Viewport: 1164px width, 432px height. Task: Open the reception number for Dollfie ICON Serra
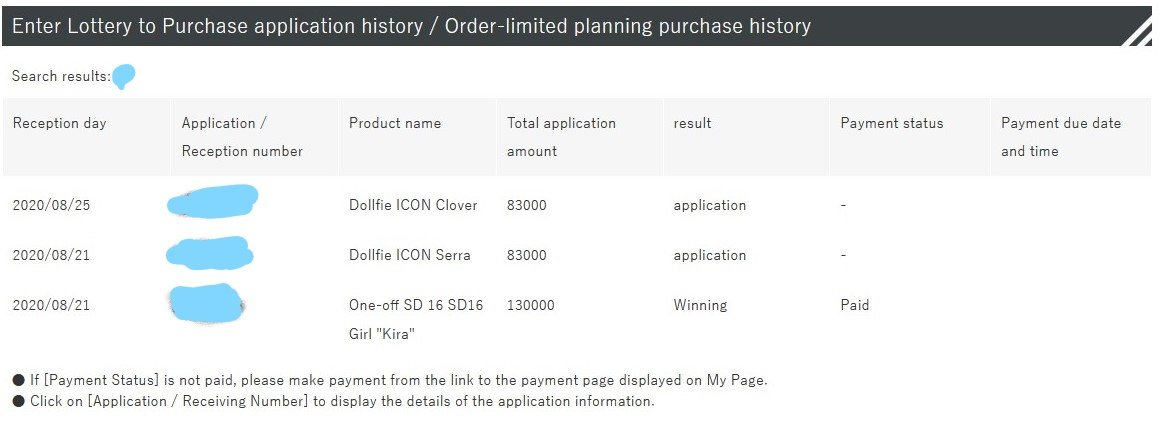point(209,252)
